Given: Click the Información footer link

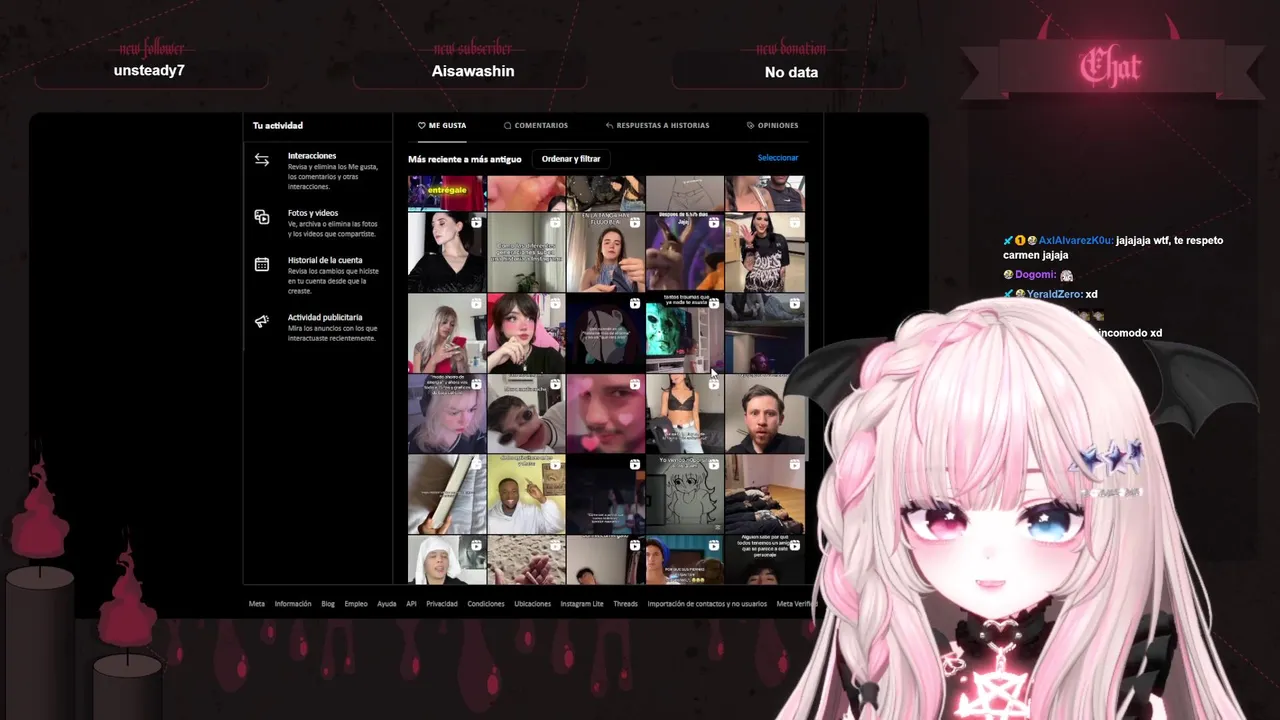Looking at the screenshot, I should (x=293, y=604).
